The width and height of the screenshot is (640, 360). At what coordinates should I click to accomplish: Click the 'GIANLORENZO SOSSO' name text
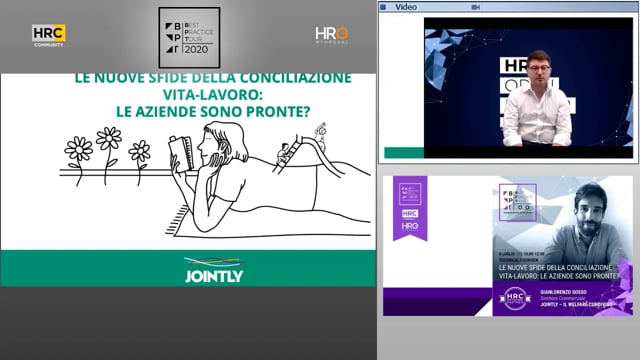(x=563, y=292)
